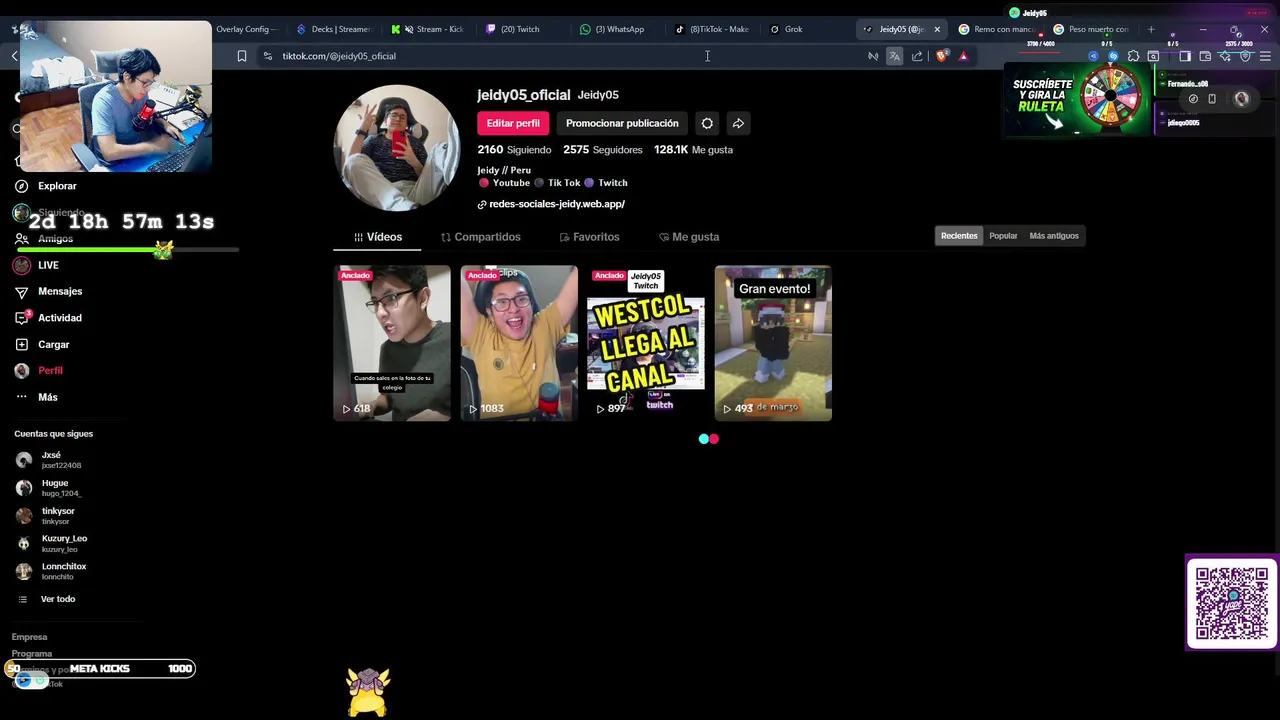Screen dimensions: 1280x720
Task: Open tinkysor in followed accounts
Action: pos(46,516)
